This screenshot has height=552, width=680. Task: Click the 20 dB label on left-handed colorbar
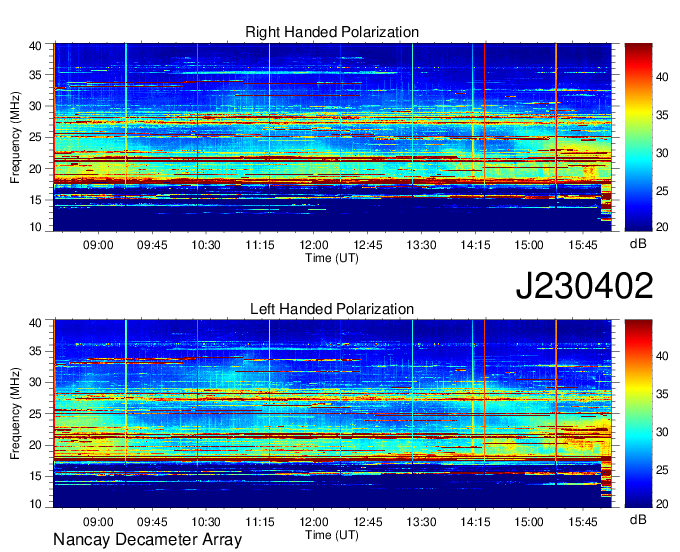coord(662,503)
